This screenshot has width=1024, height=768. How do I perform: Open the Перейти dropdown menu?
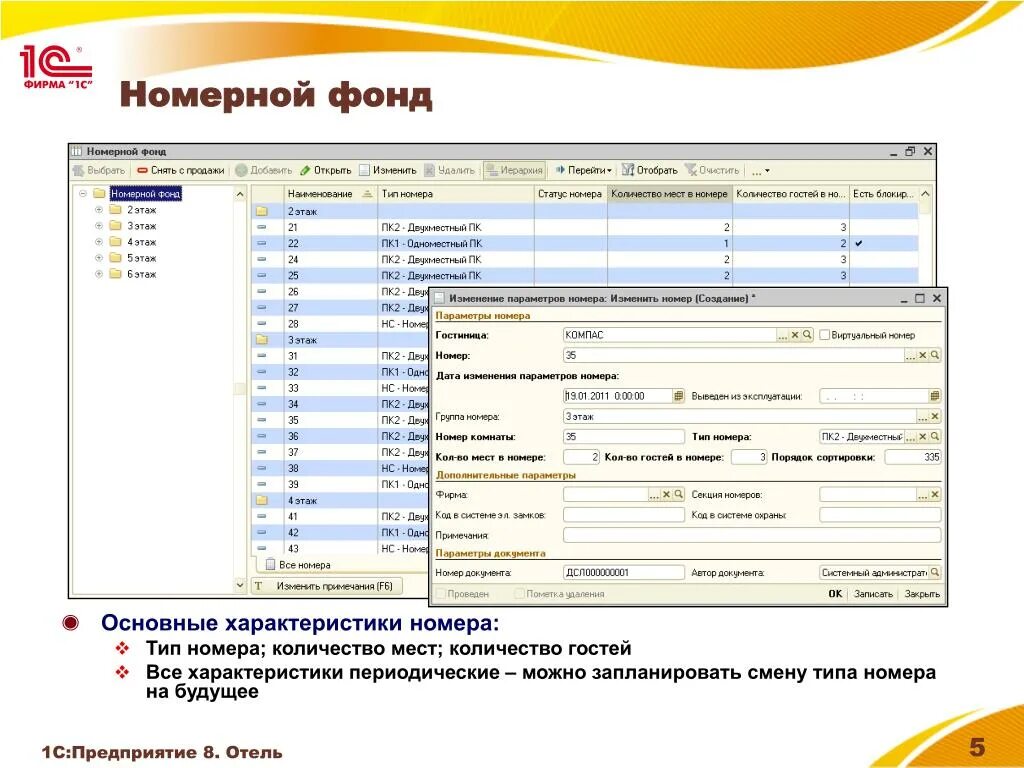click(583, 170)
